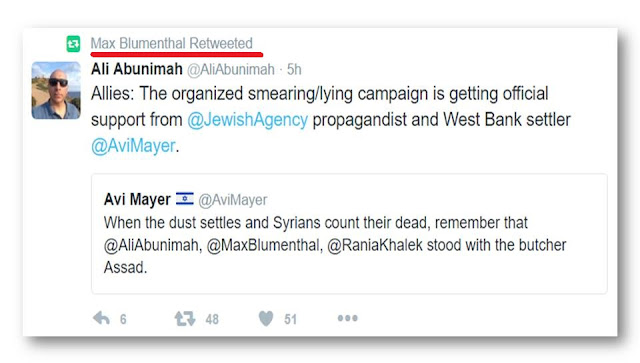The height and width of the screenshot is (363, 640).
Task: Open the Ali Abunimah display name
Action: [x=137, y=69]
